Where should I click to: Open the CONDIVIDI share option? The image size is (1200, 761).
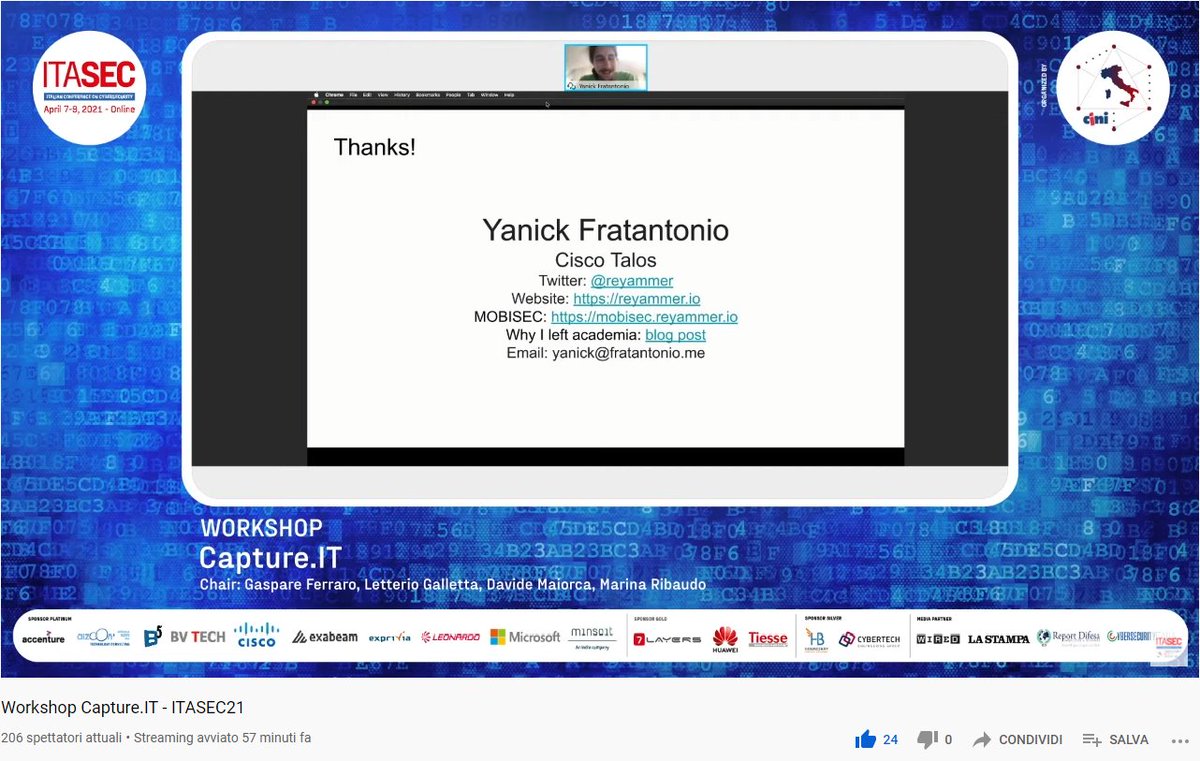tap(1017, 740)
